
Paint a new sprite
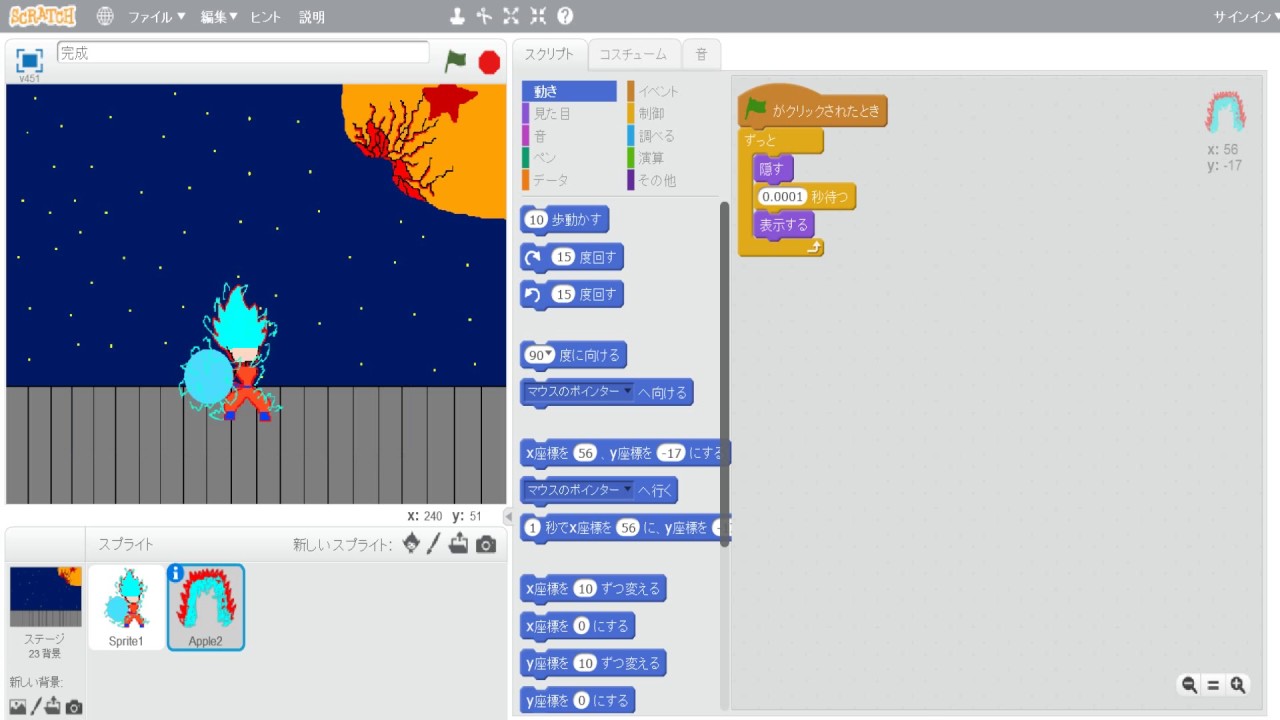pyautogui.click(x=434, y=543)
